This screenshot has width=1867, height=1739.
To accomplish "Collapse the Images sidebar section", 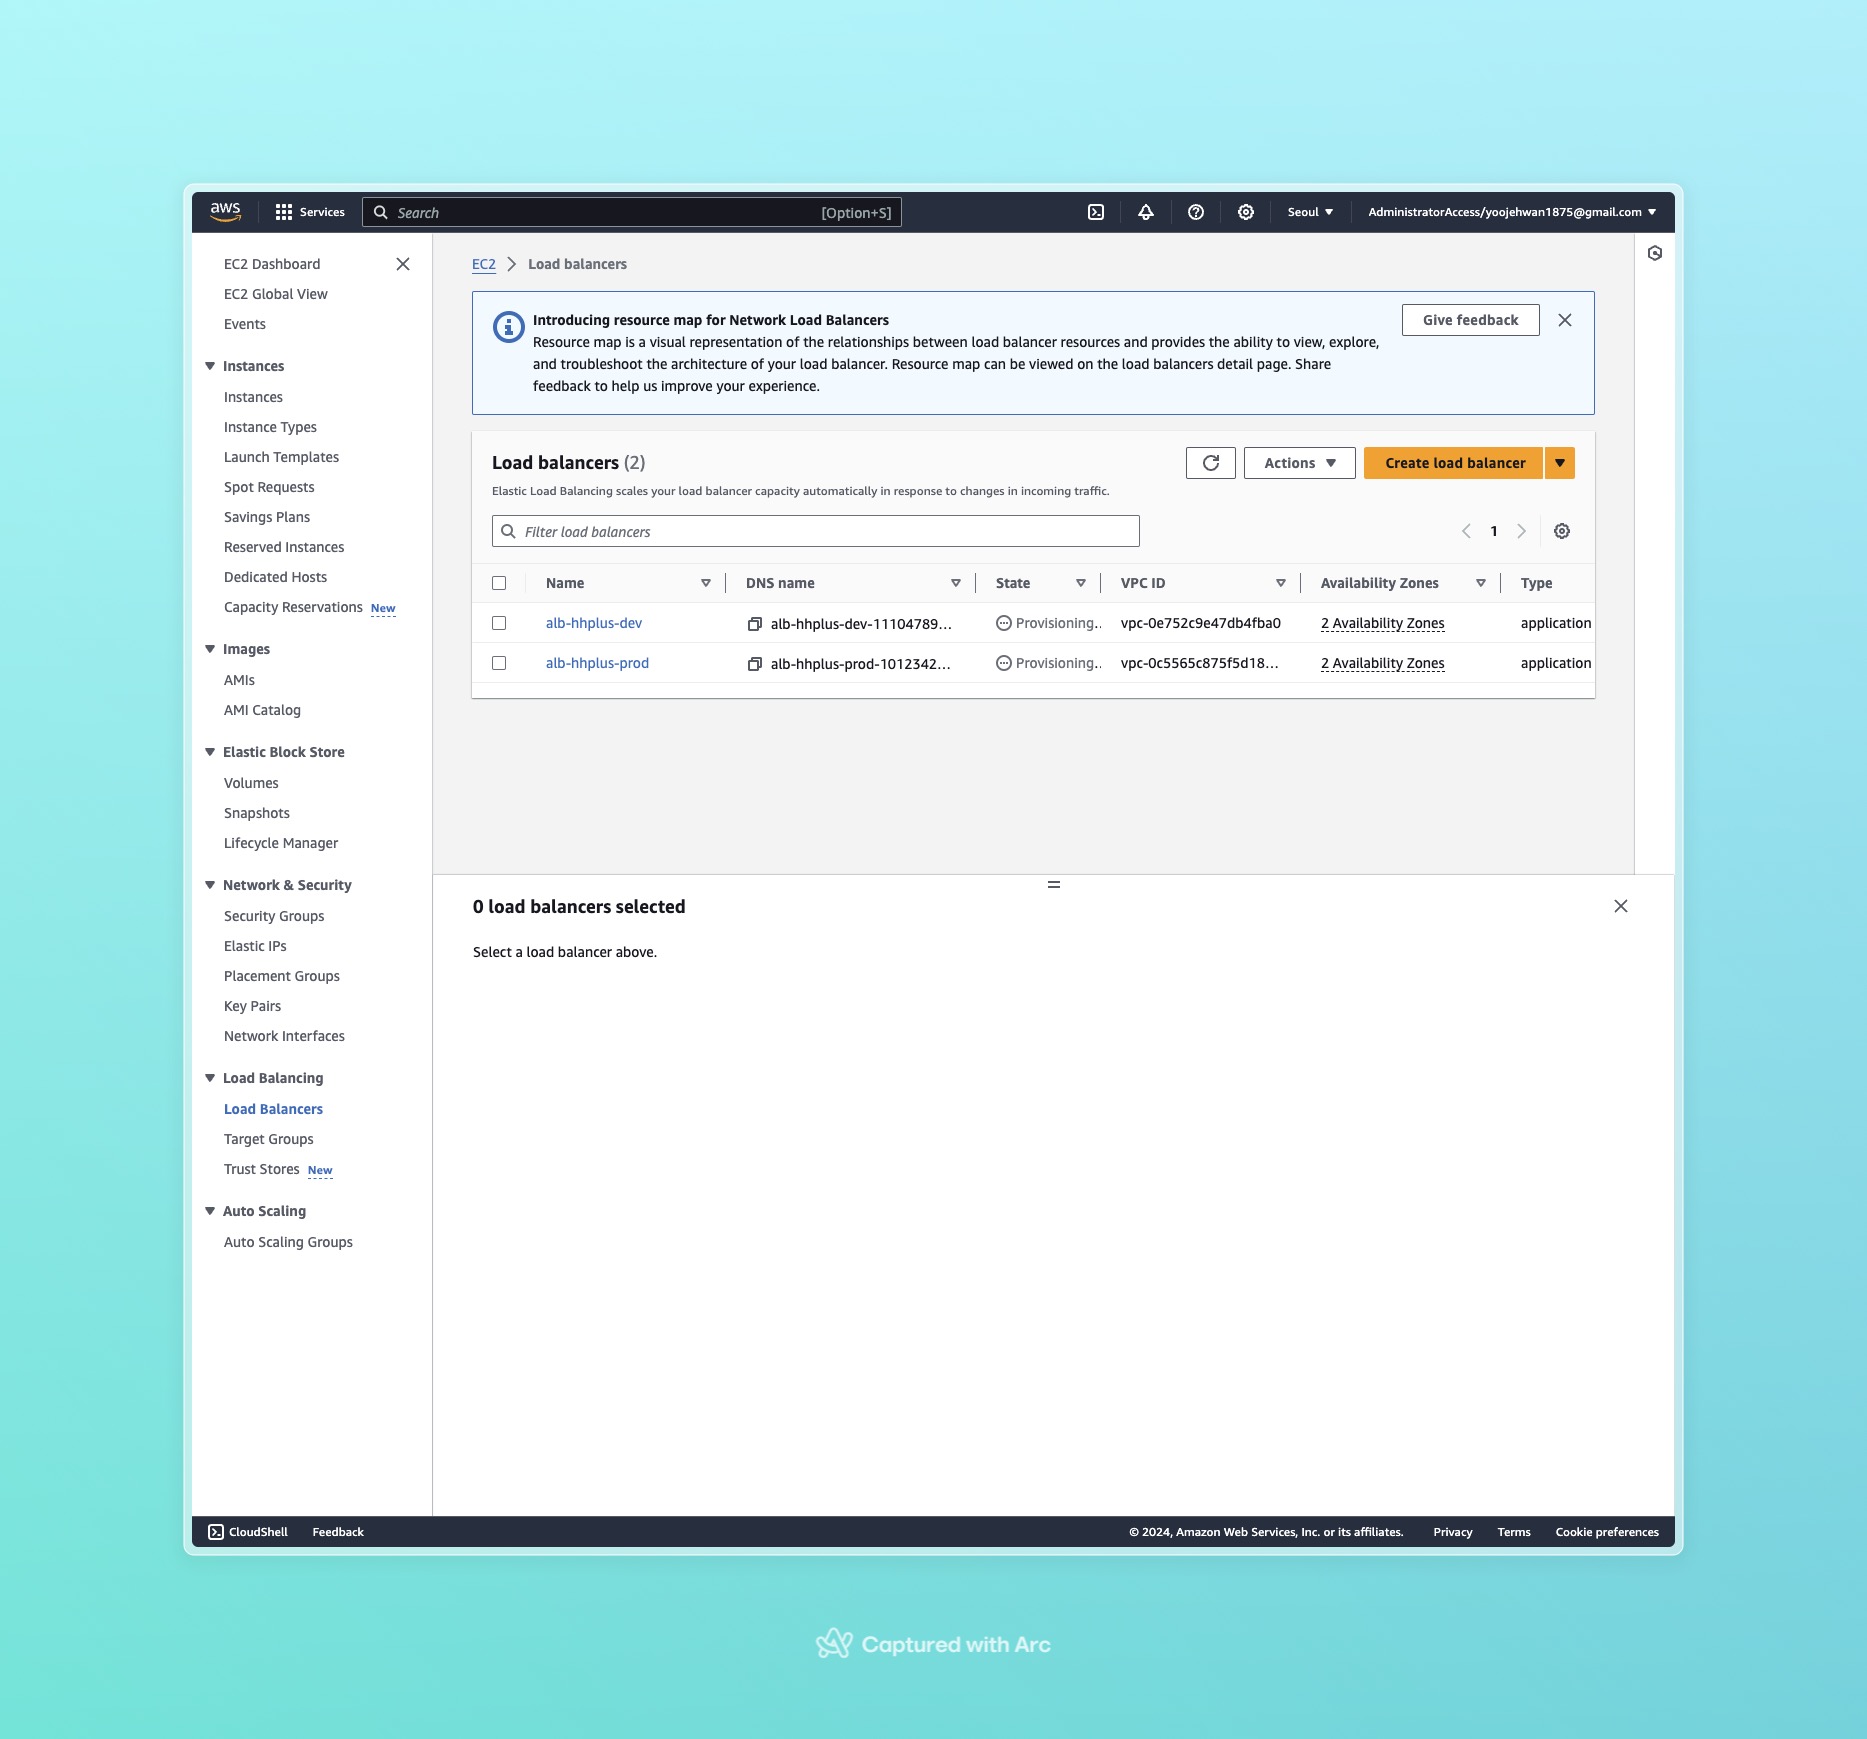I will (210, 649).
